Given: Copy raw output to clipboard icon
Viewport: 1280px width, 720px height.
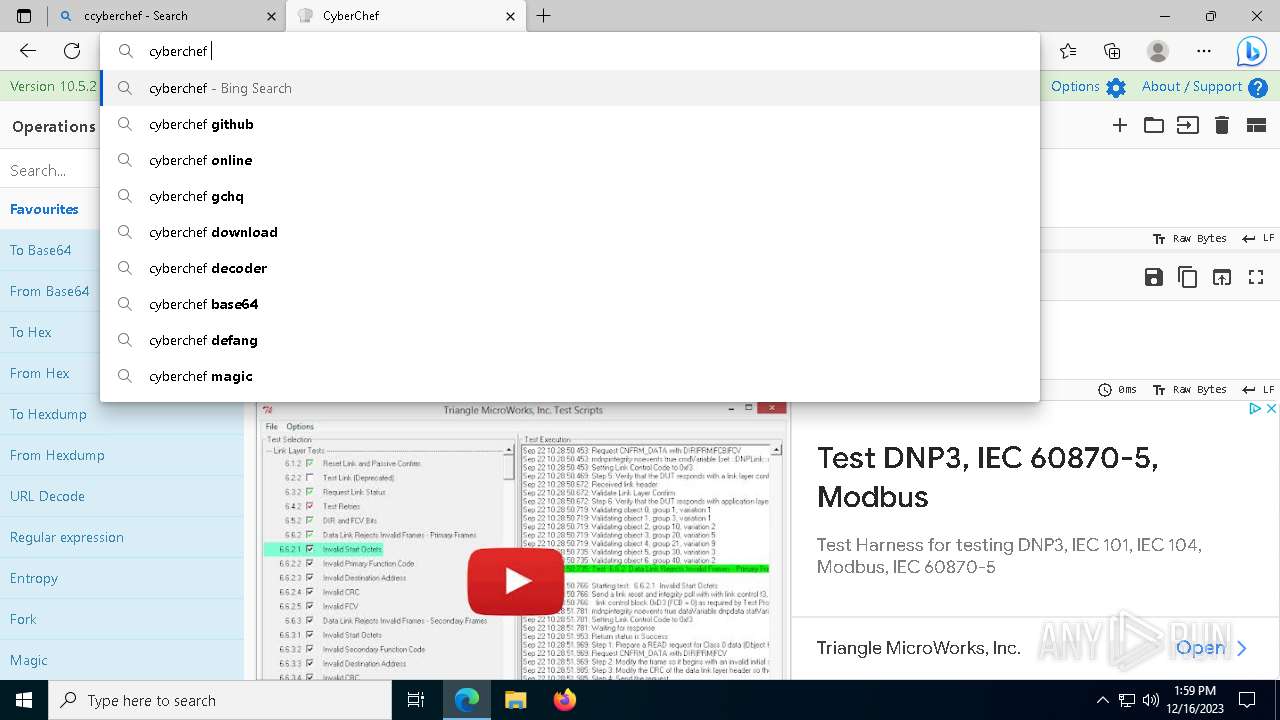Looking at the screenshot, I should coord(1188,277).
